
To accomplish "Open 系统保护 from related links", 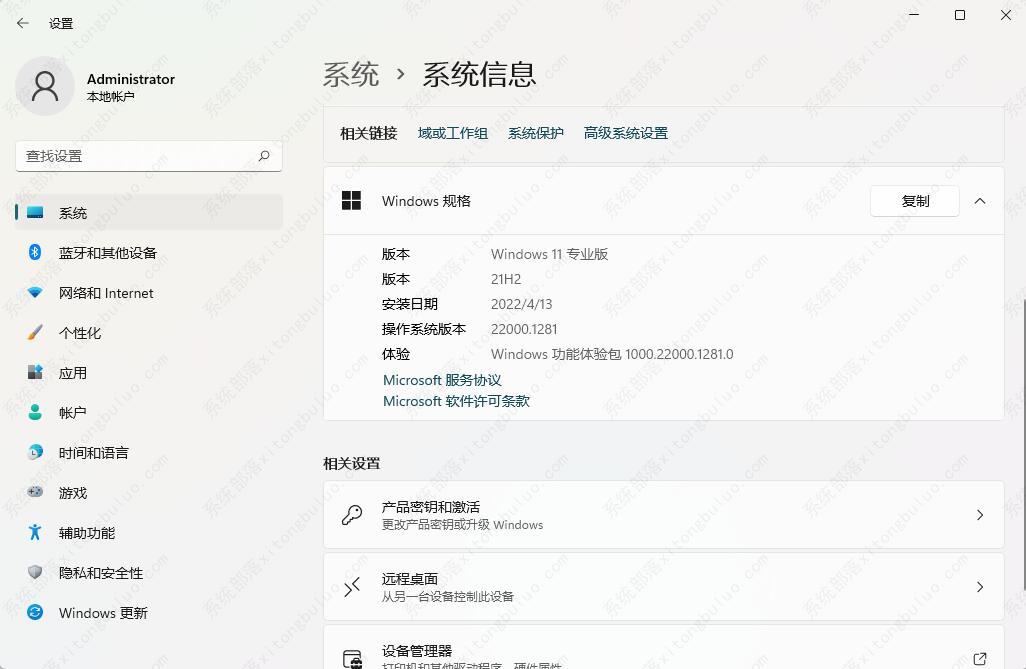I will click(535, 132).
